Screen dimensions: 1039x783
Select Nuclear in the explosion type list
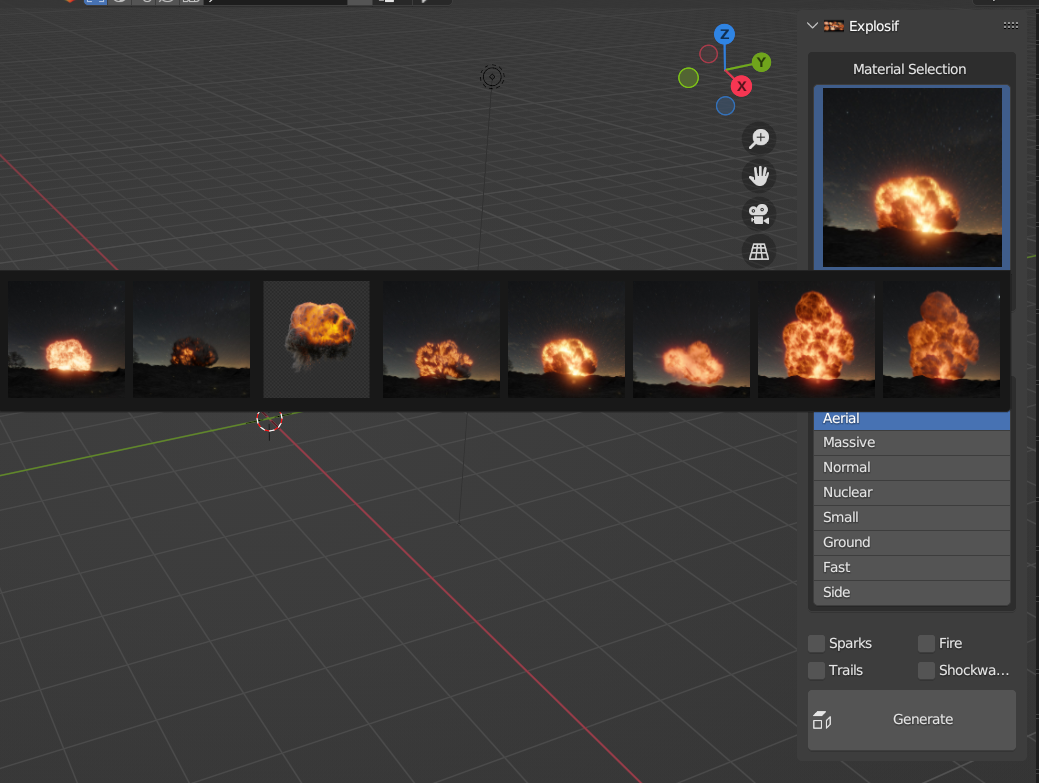coord(911,492)
